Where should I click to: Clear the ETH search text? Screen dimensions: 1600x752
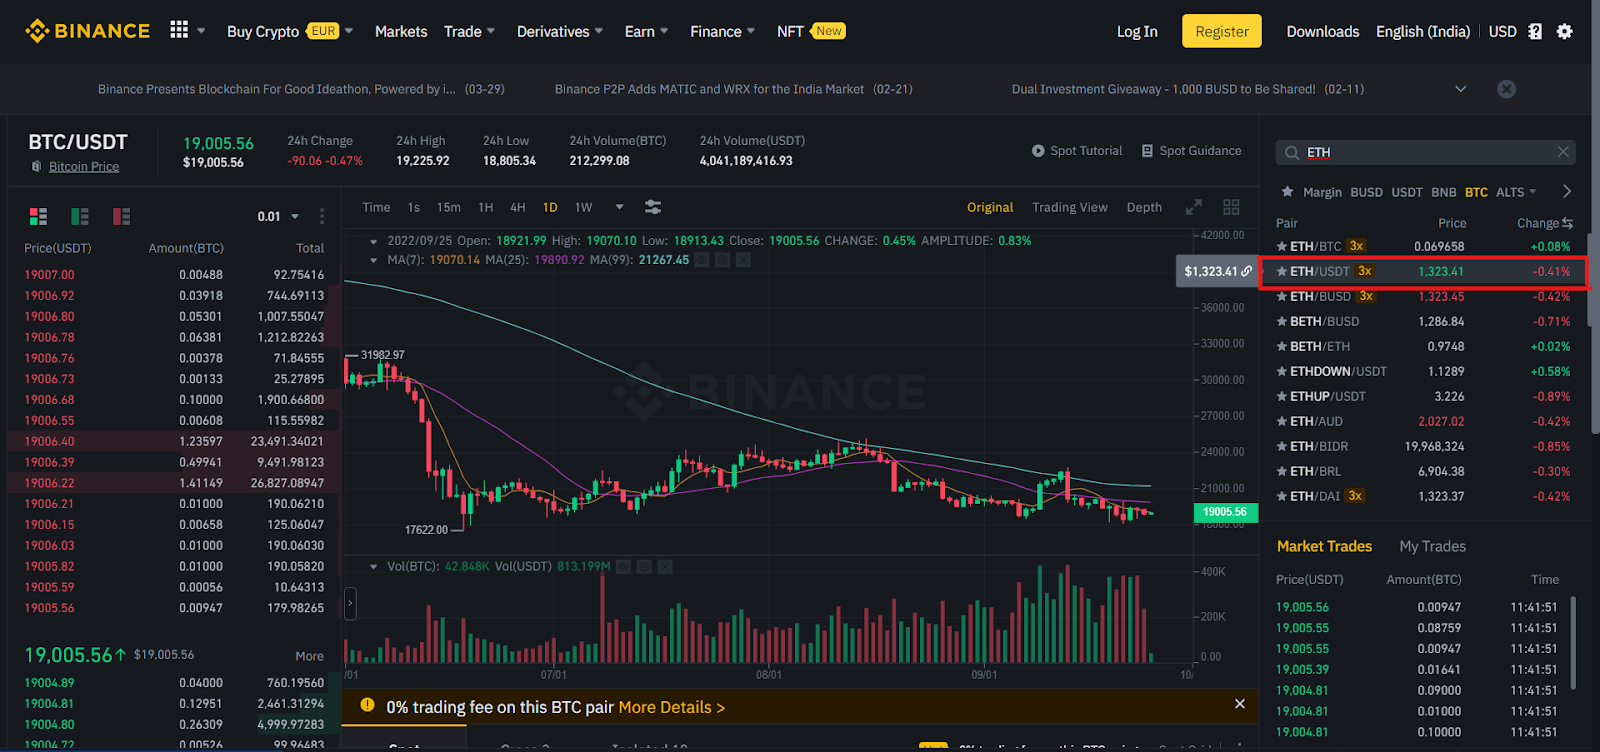click(1563, 152)
